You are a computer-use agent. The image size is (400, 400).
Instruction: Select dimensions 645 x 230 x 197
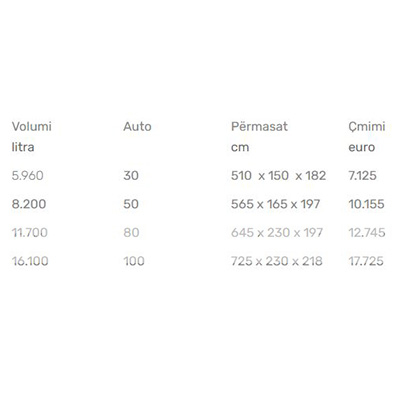coord(277,232)
